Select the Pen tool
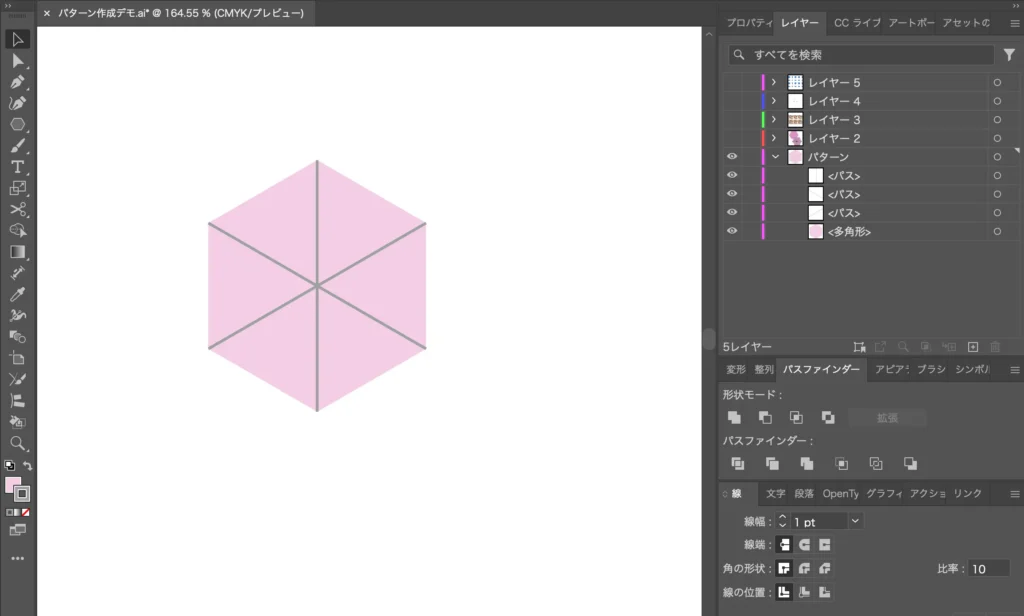The width and height of the screenshot is (1024, 616). pyautogui.click(x=17, y=82)
